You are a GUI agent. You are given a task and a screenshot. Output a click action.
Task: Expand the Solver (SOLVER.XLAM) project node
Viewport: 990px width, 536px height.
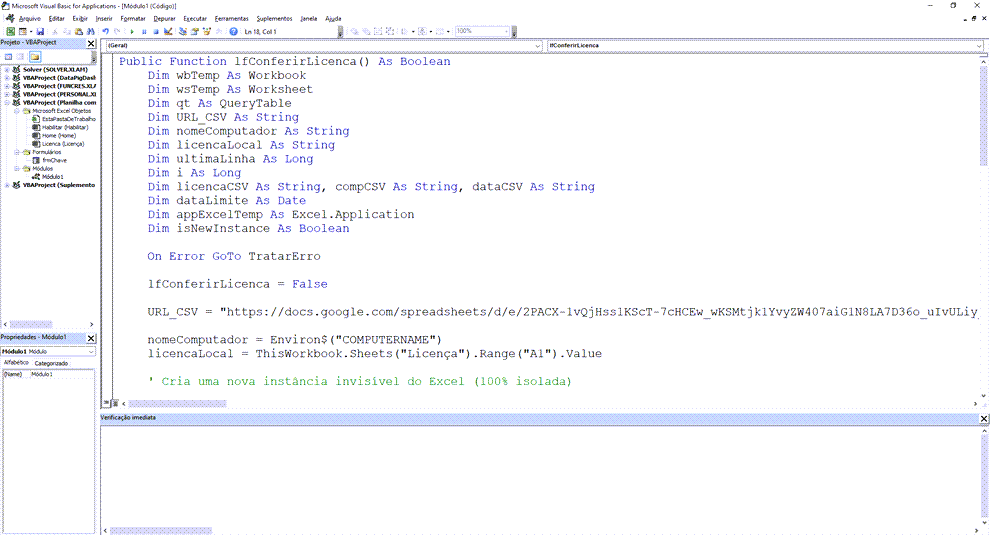(6, 69)
